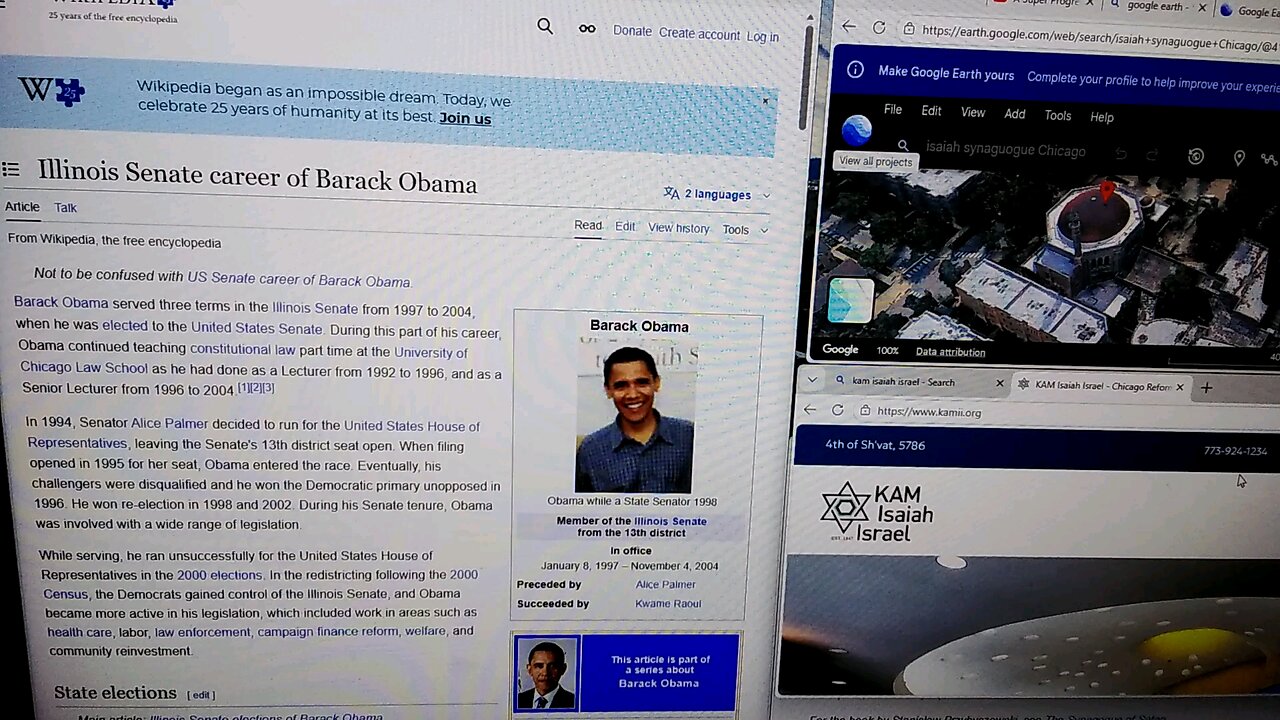Select the add placemark pin tool in Google Earth
Viewport: 1280px width, 720px height.
1239,158
